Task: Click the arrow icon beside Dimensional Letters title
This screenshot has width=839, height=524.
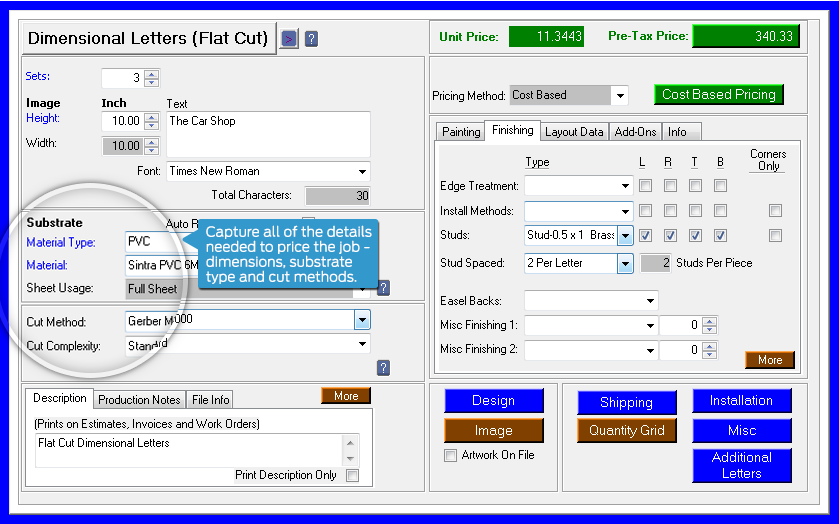Action: pyautogui.click(x=289, y=39)
